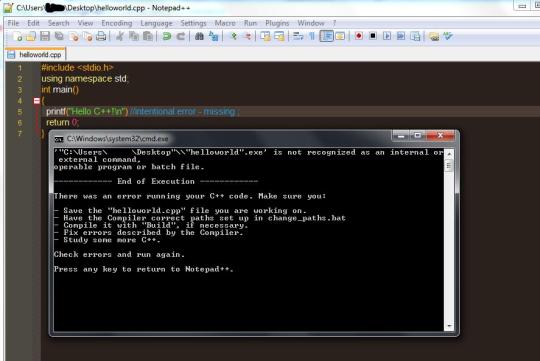Viewport: 540px width, 361px height.
Task: Undo the last edit via green arrow
Action: (167, 36)
